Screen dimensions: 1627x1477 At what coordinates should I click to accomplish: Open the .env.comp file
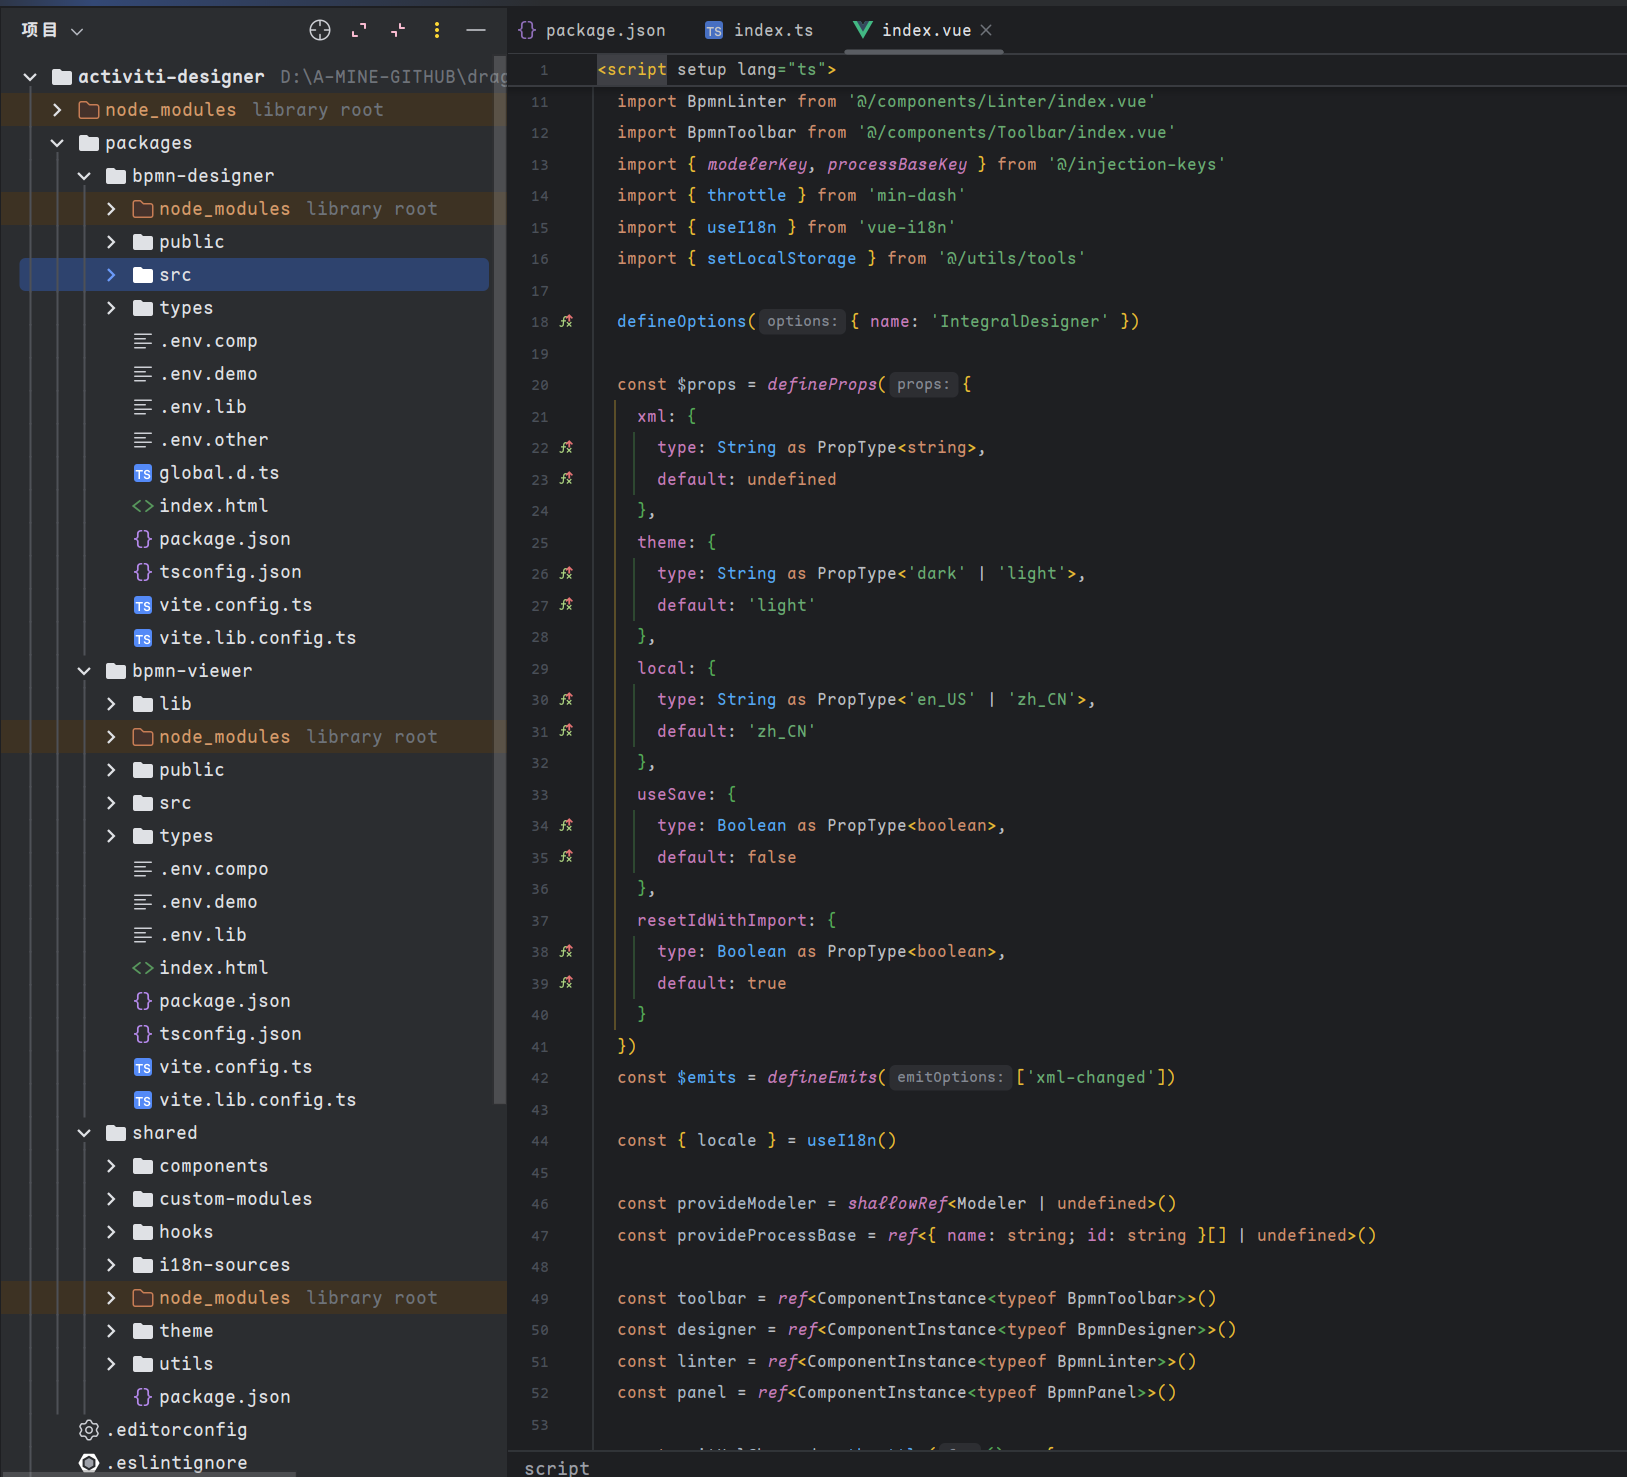coord(208,340)
